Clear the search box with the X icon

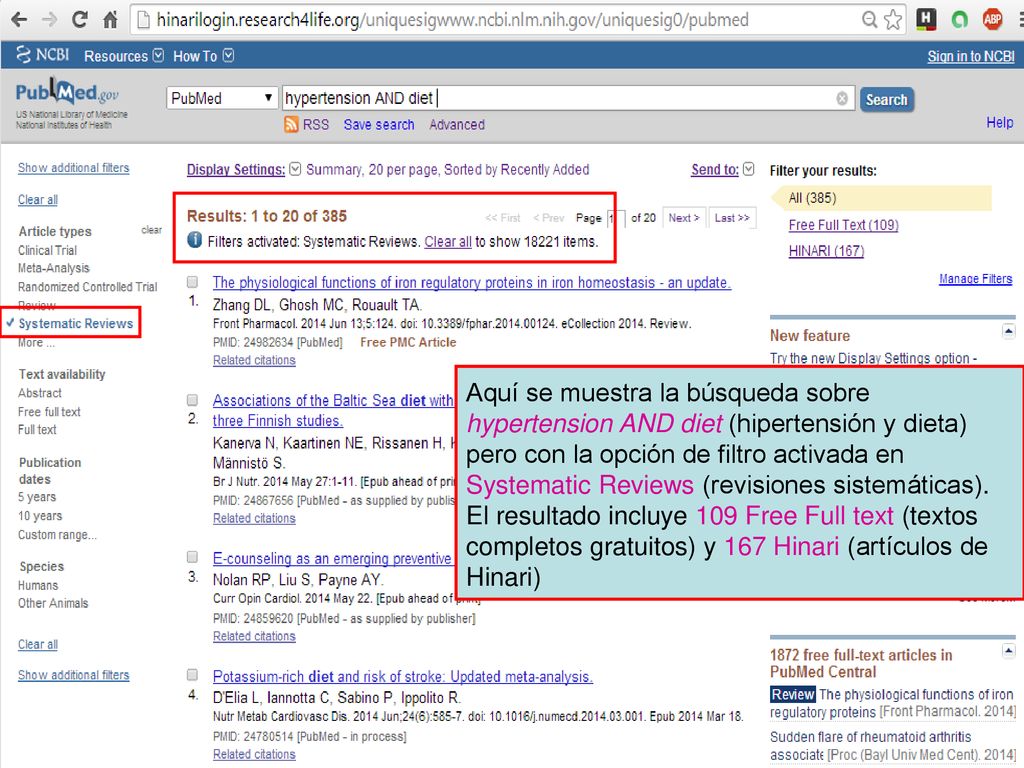click(x=842, y=99)
